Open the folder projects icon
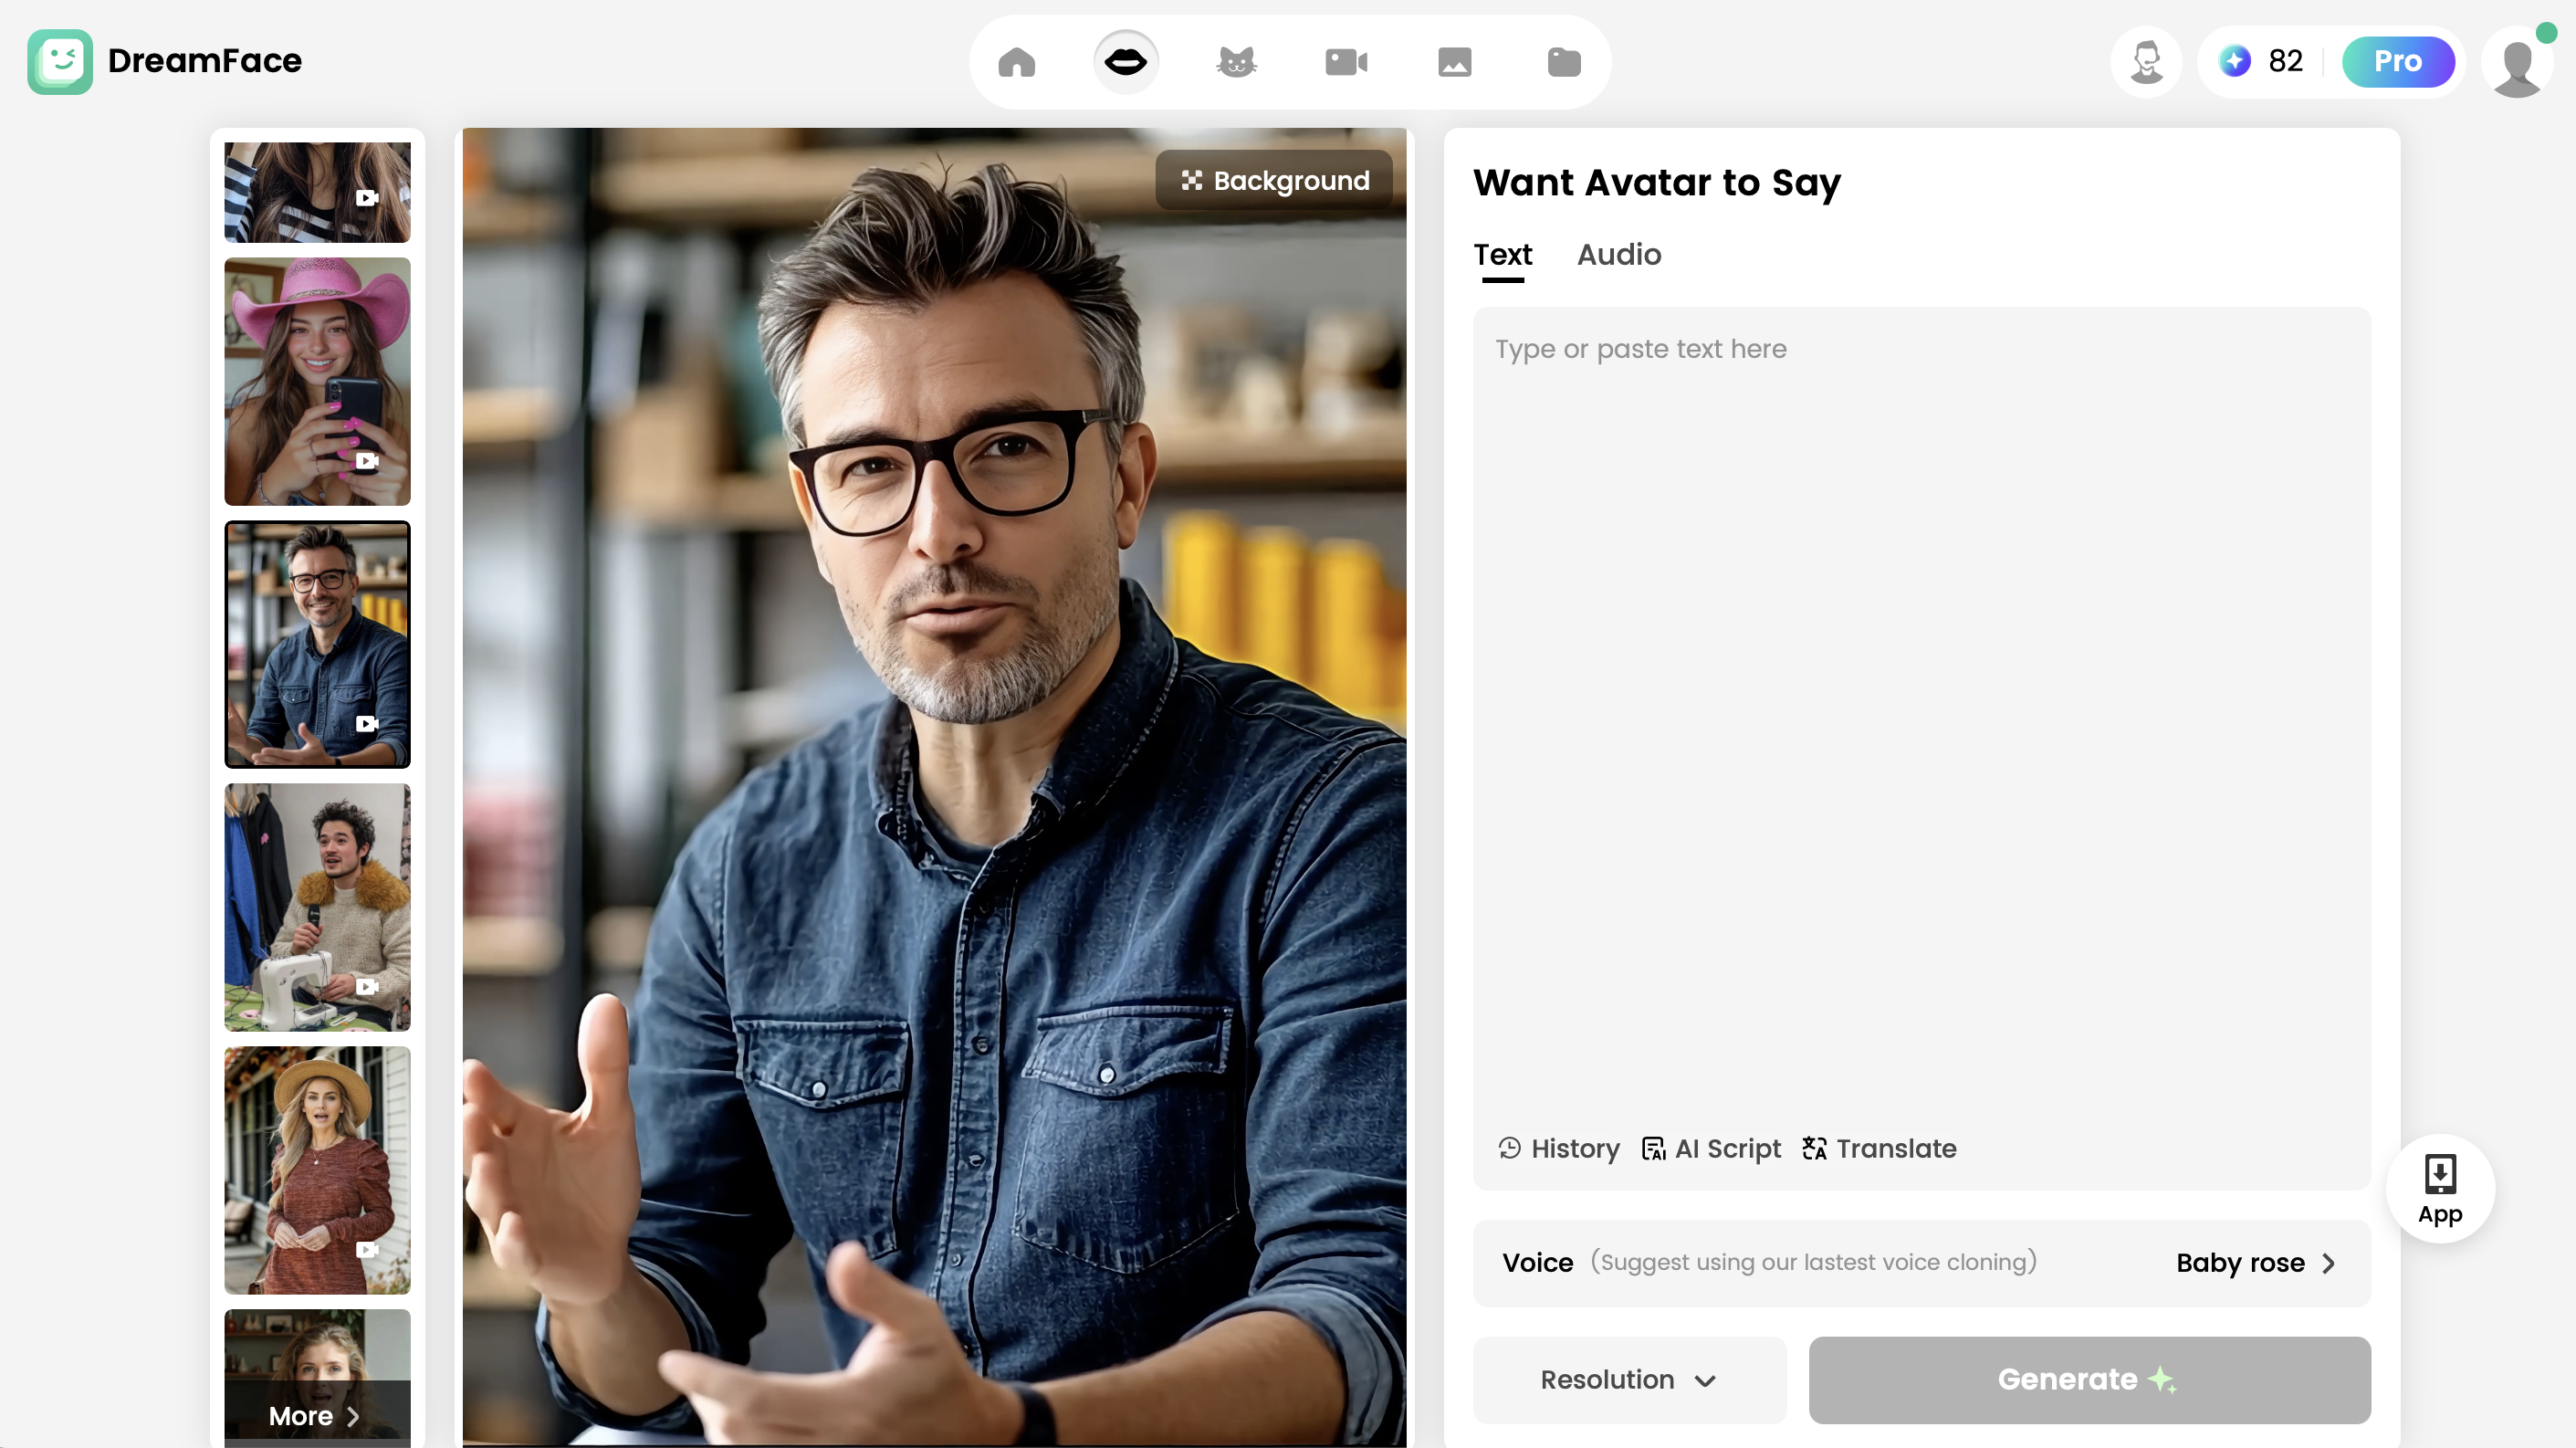This screenshot has height=1448, width=2576. tap(1563, 62)
